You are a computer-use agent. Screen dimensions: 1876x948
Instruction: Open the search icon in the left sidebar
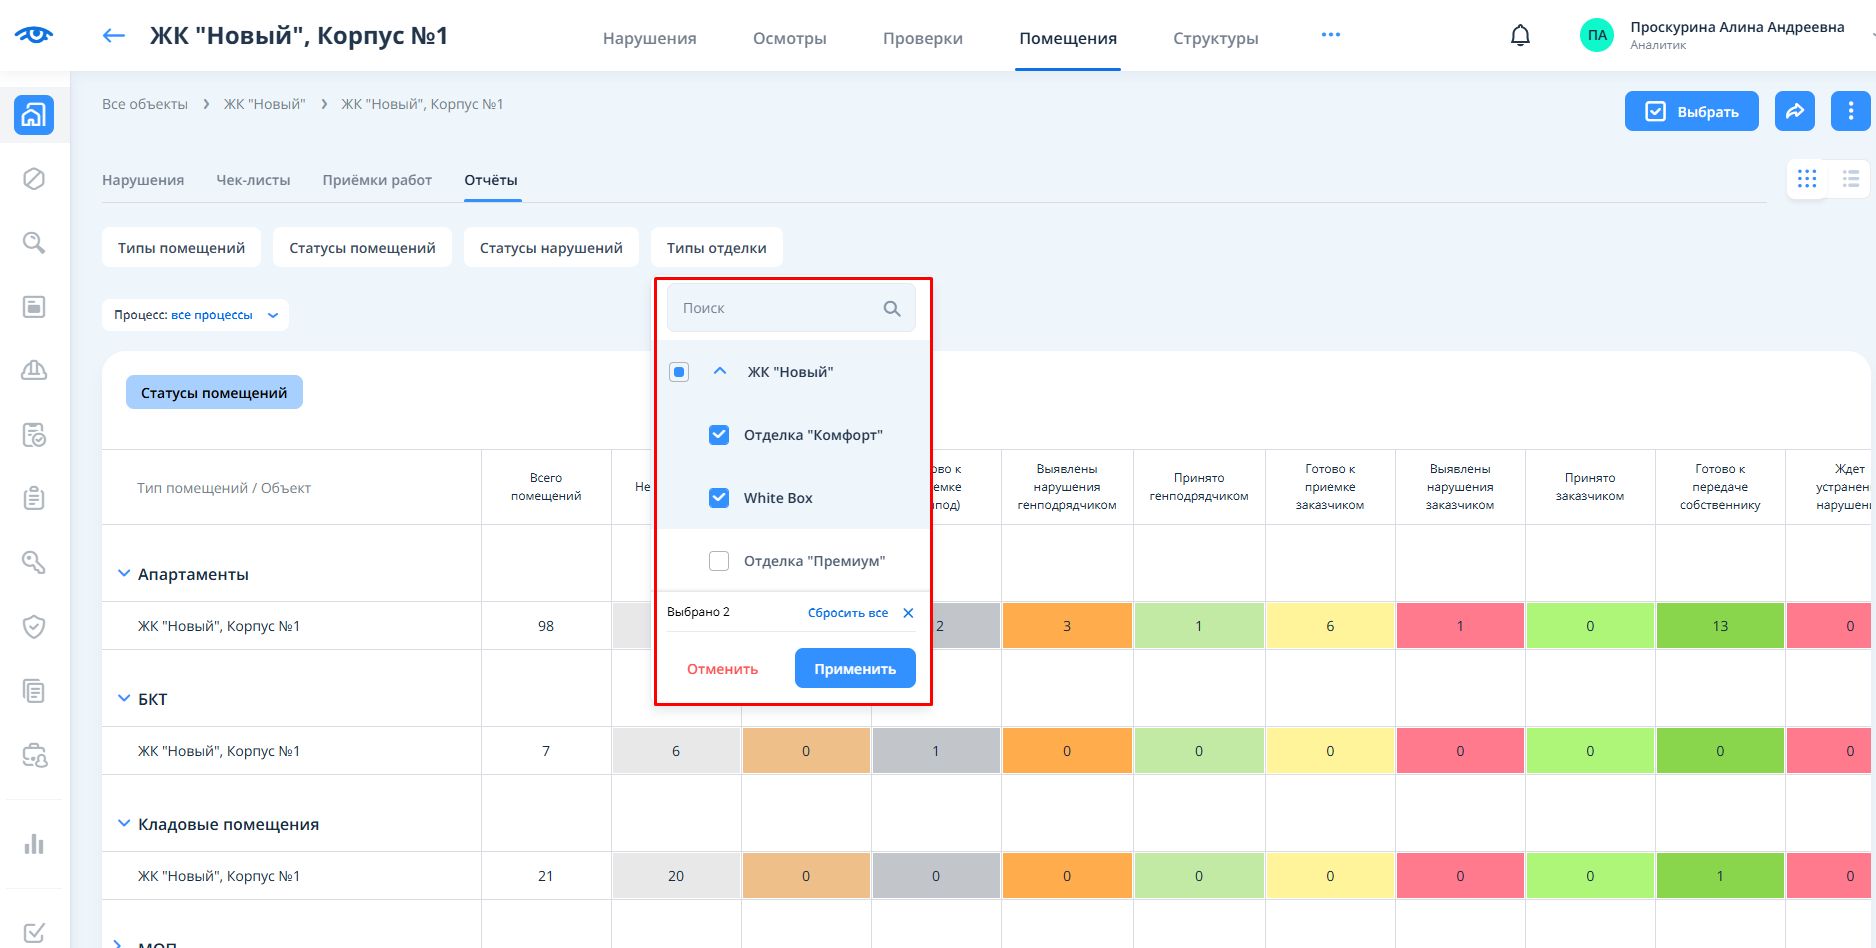tap(34, 243)
